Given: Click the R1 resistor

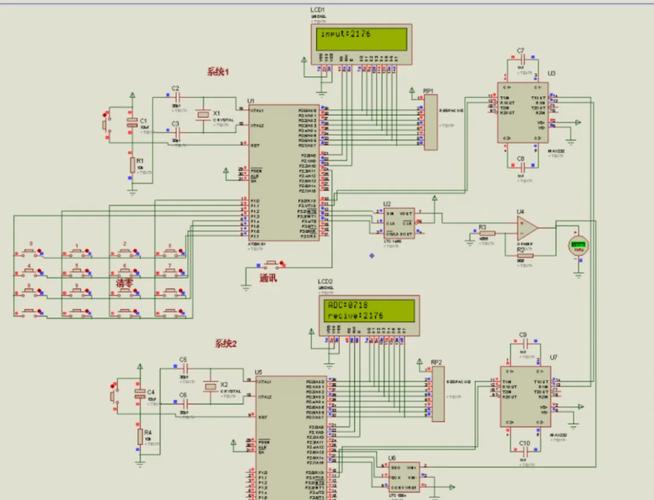Looking at the screenshot, I should coord(130,163).
